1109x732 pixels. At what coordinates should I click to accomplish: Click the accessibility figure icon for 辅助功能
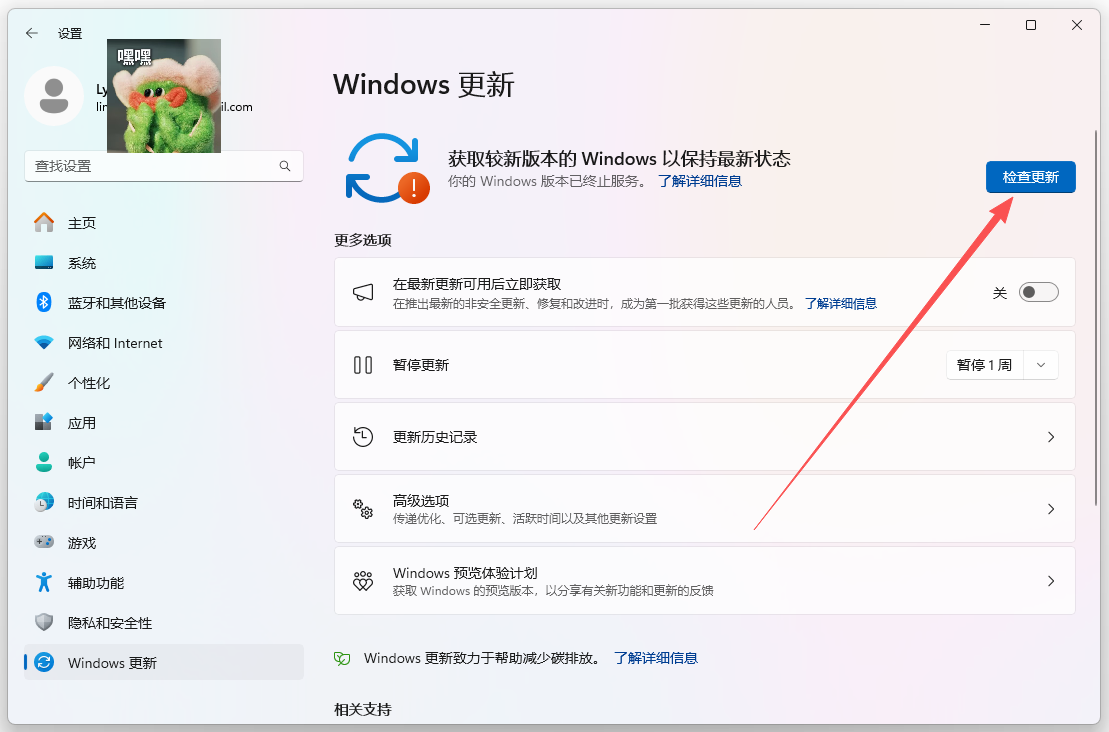(x=44, y=583)
